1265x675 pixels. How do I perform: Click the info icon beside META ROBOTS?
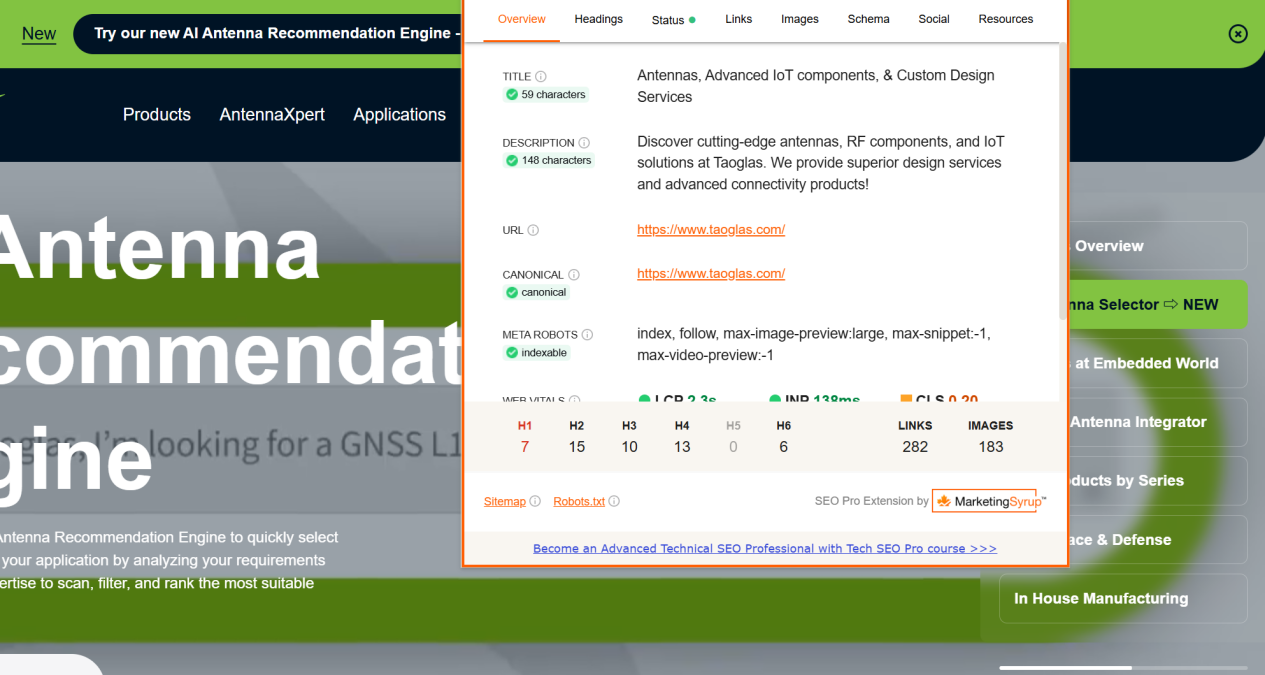pos(587,334)
